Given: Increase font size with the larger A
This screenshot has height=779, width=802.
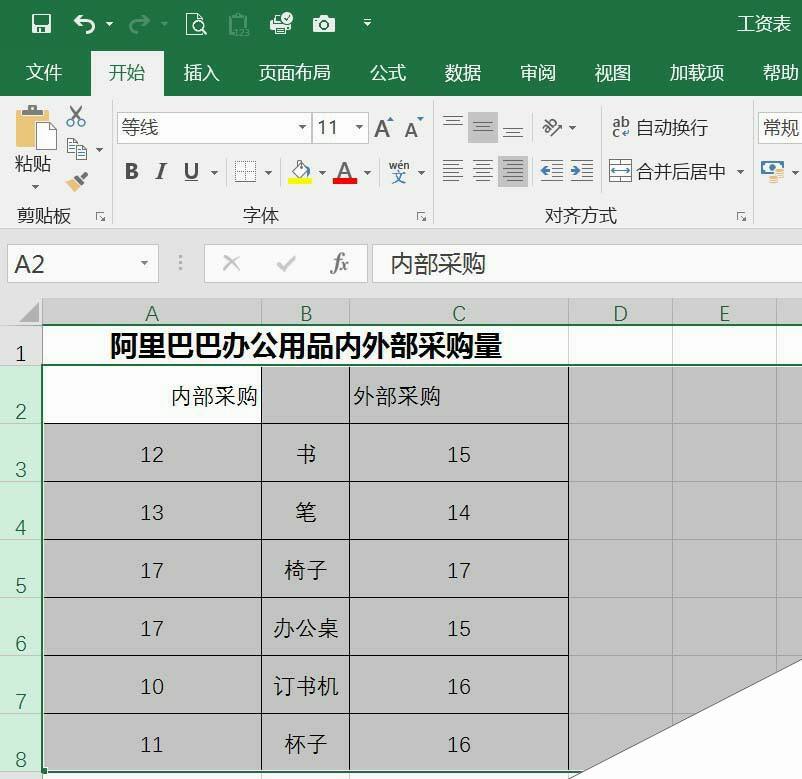Looking at the screenshot, I should [x=384, y=128].
